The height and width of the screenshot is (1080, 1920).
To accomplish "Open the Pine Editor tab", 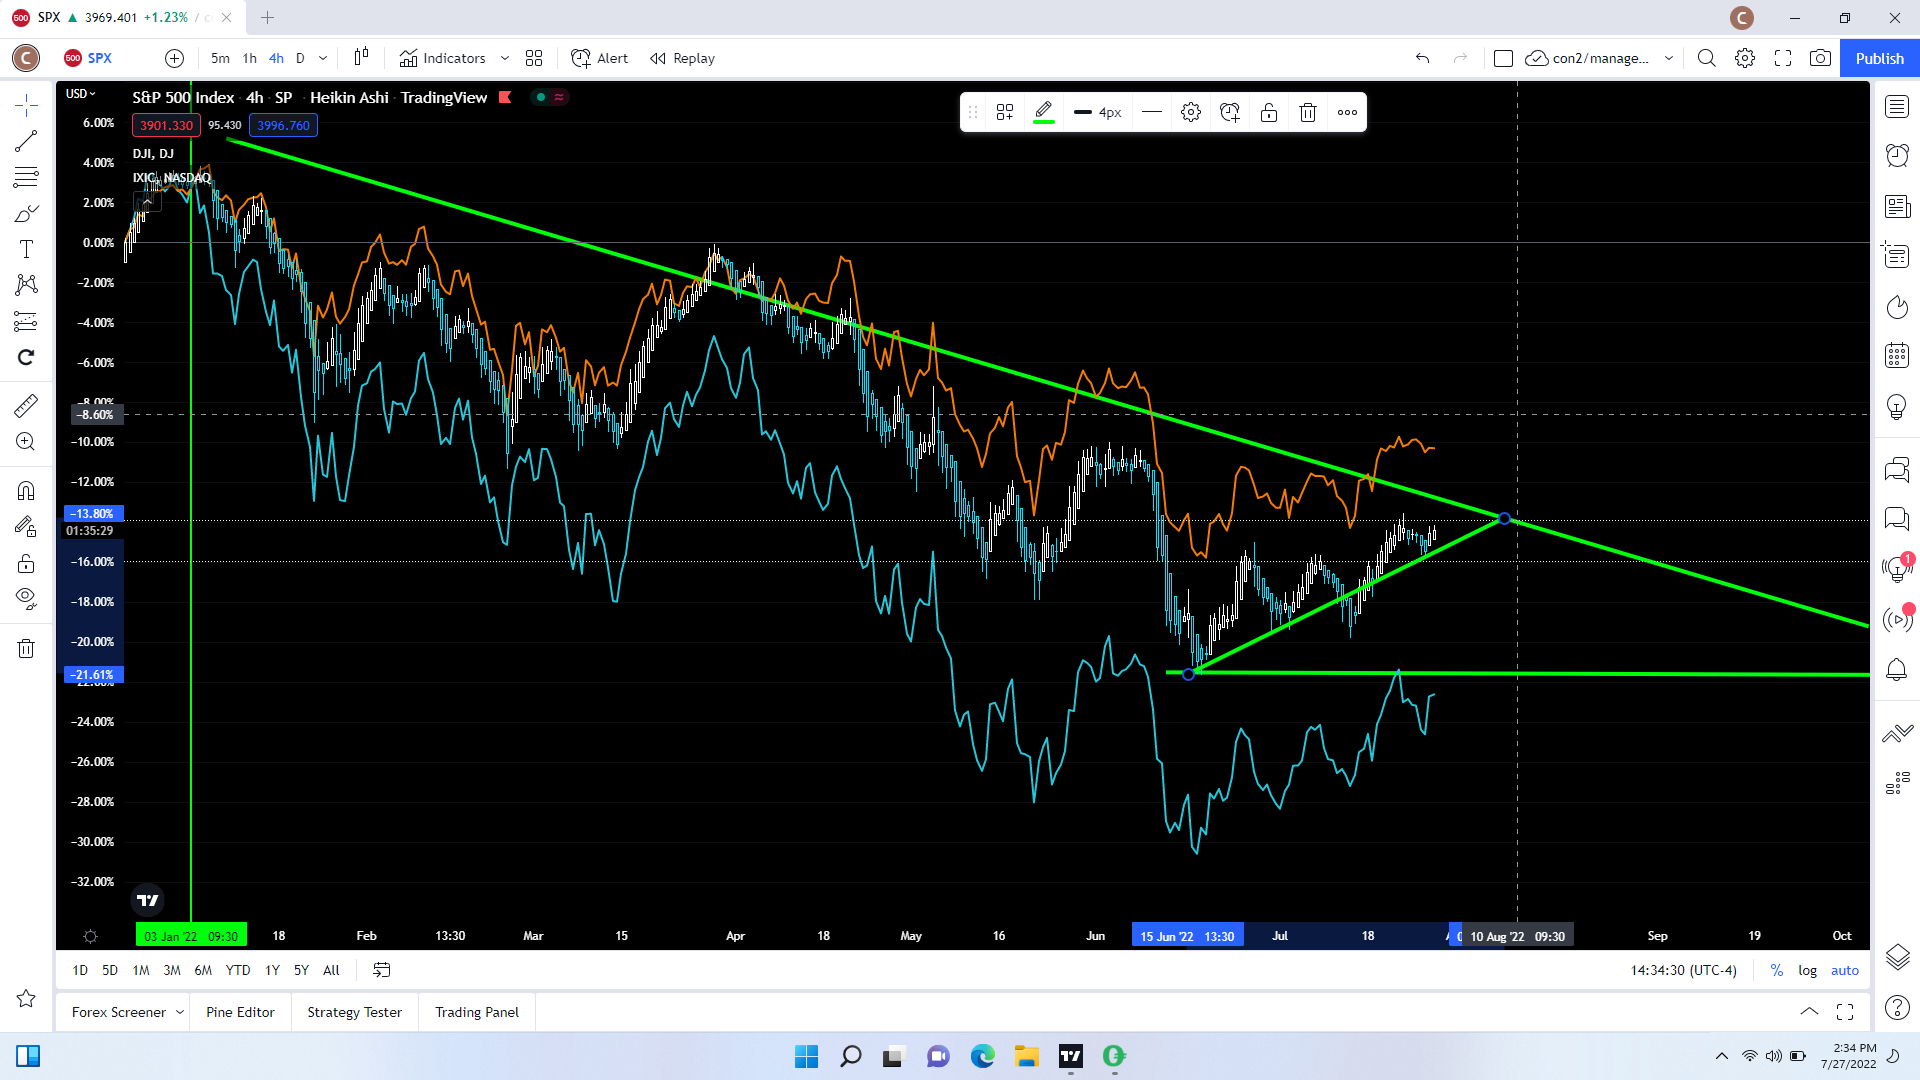I will tap(240, 1012).
